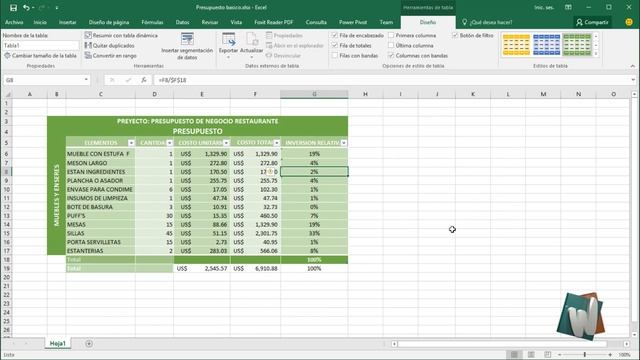Click the Compartir share button

(592, 22)
